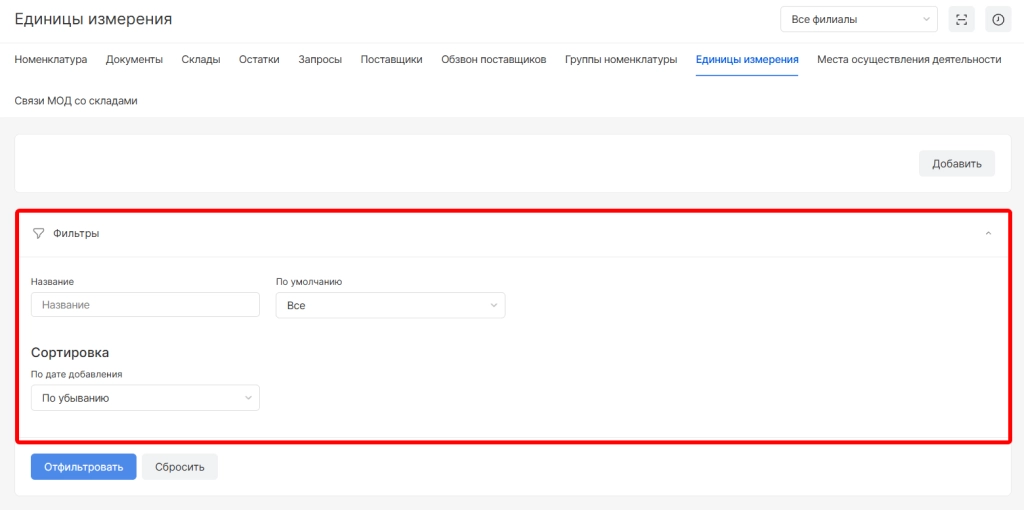
Task: Select the Места осуществления деятельности tab
Action: (x=908, y=60)
